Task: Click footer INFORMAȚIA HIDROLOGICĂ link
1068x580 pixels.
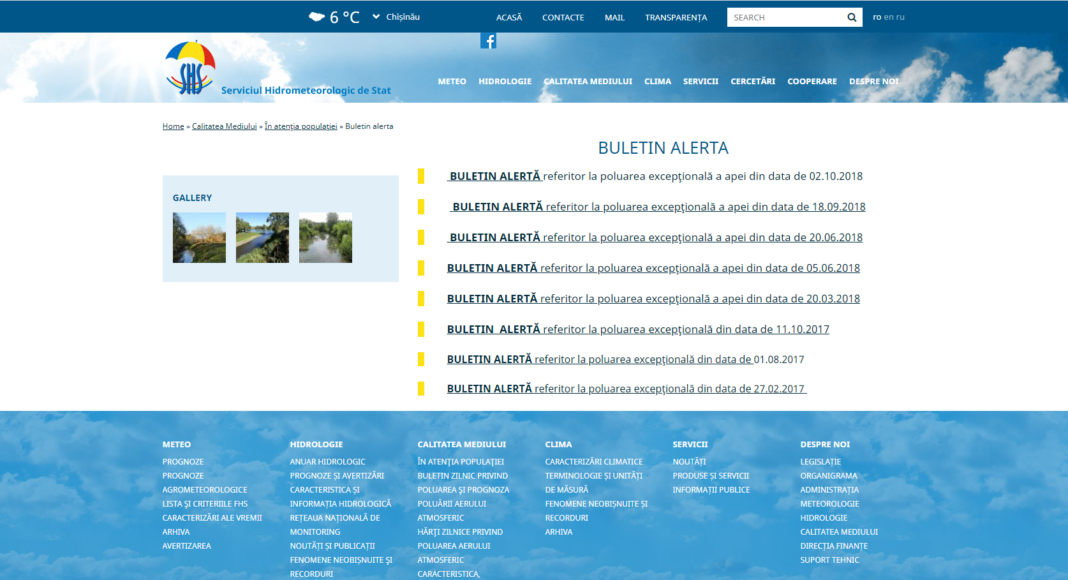Action: tap(341, 504)
